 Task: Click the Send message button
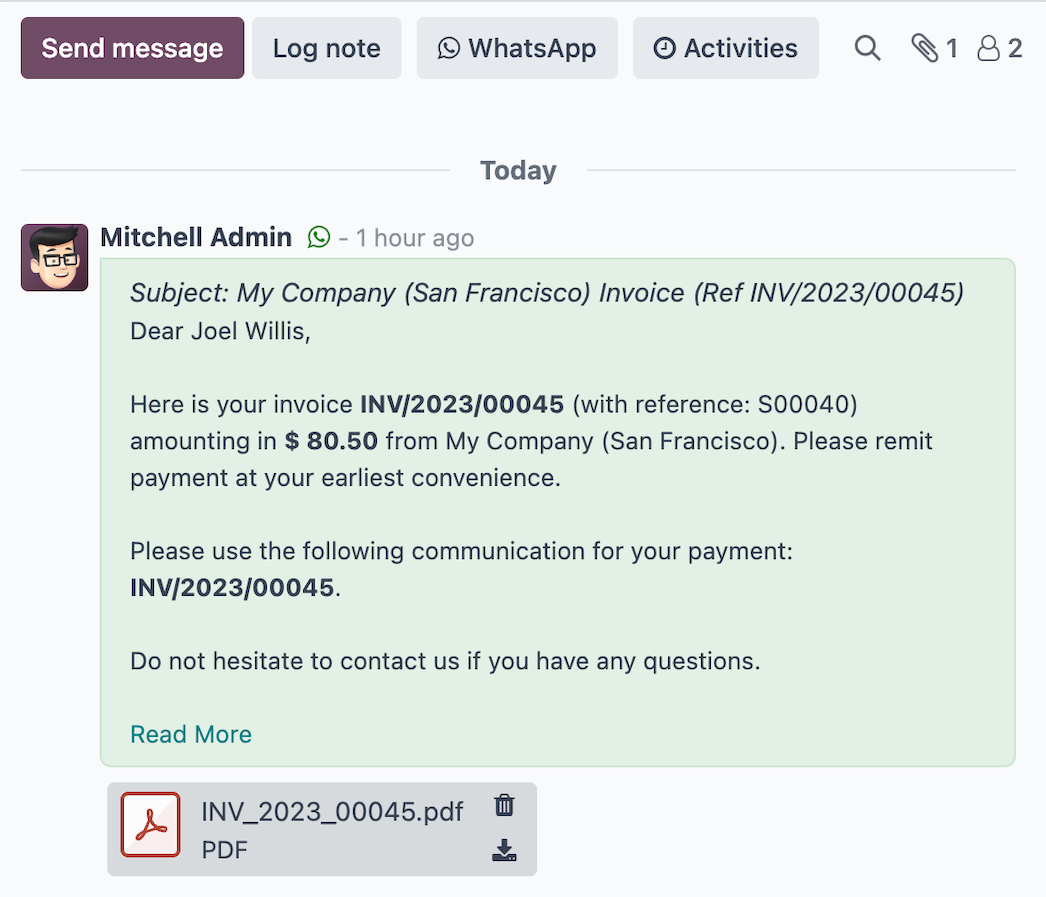tap(132, 48)
